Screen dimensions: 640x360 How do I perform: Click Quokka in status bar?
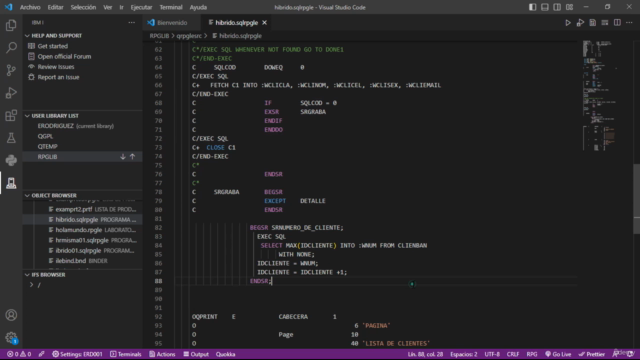pos(225,354)
